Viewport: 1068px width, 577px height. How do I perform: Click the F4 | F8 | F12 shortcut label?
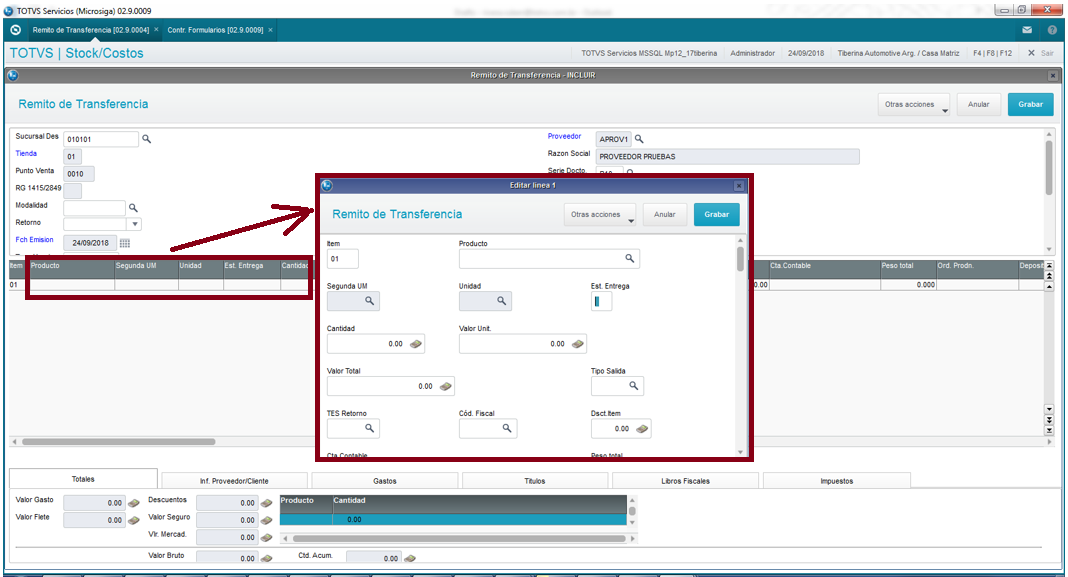click(992, 53)
